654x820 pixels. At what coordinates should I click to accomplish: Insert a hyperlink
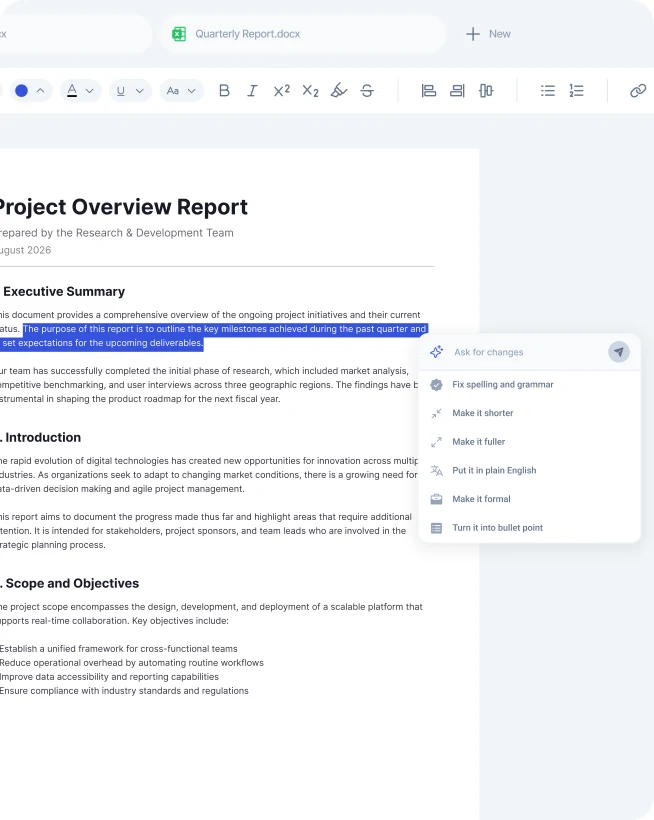pos(638,90)
